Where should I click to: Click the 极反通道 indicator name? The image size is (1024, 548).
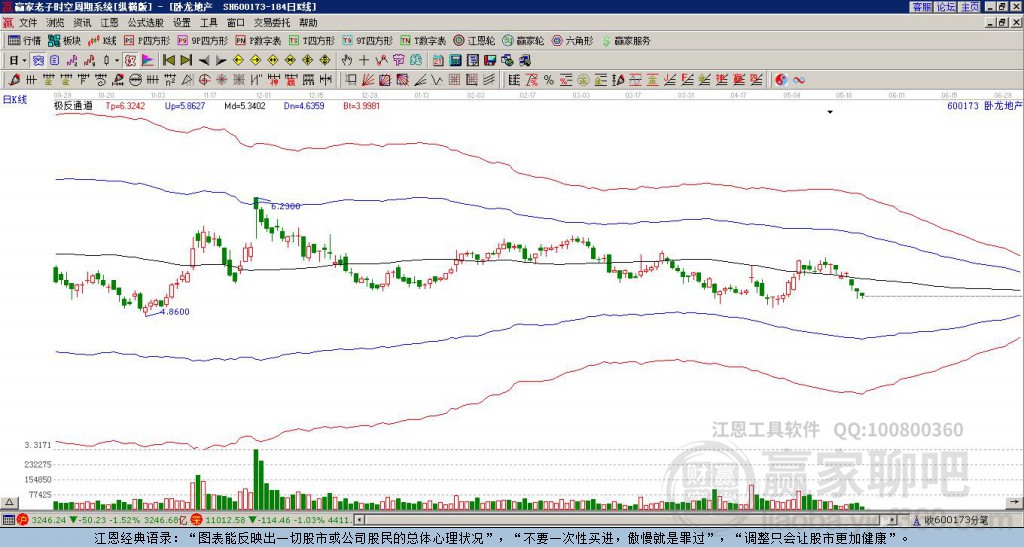click(73, 105)
